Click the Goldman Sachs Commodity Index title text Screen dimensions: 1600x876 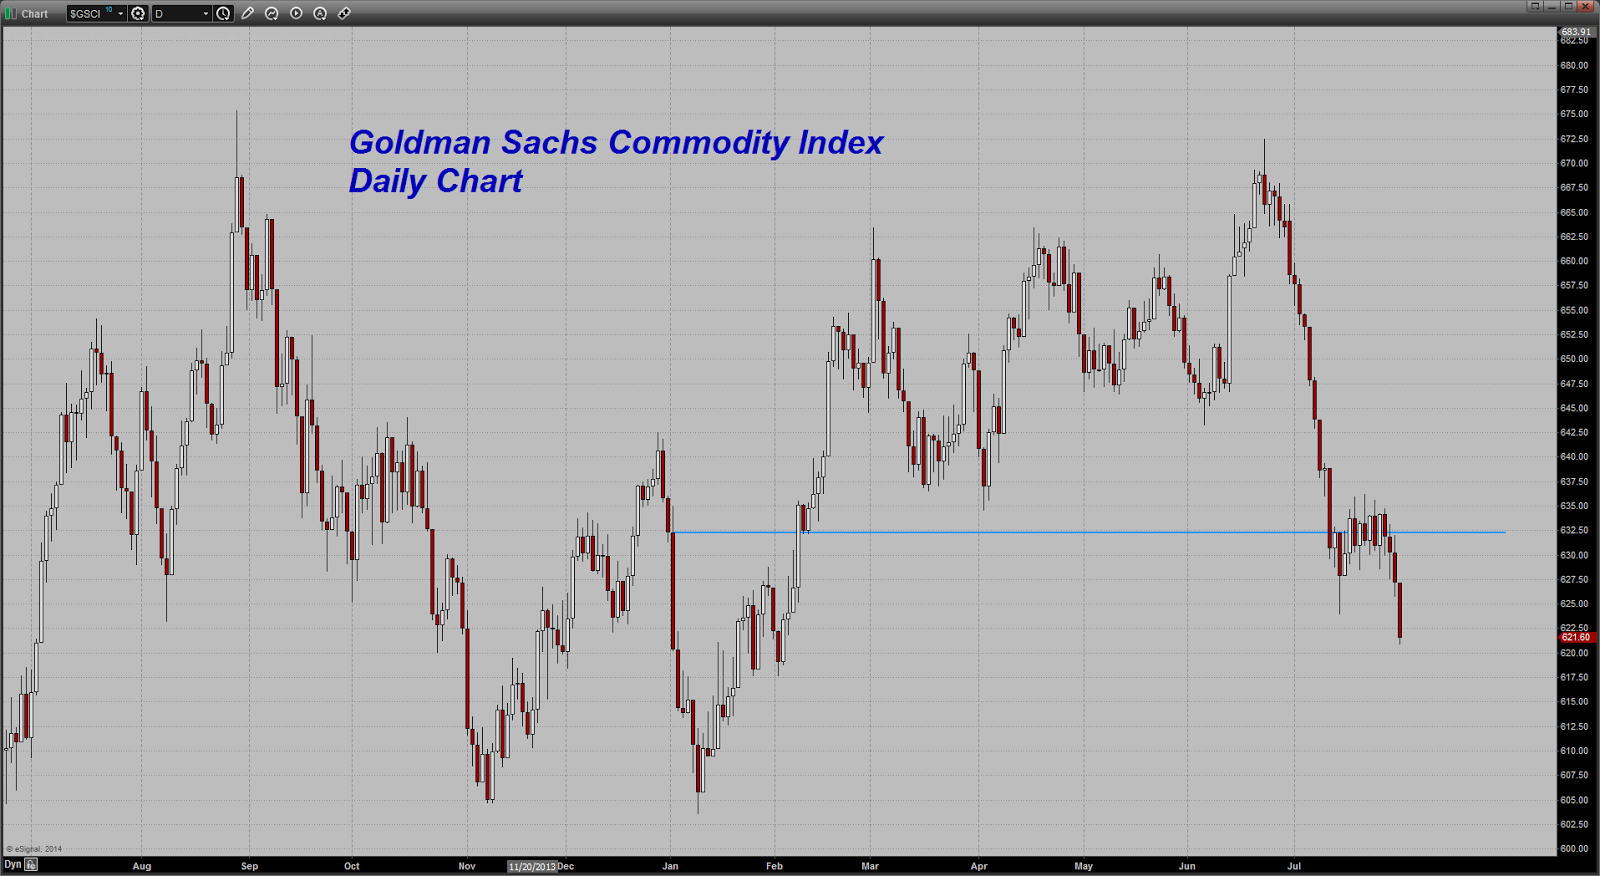tap(616, 142)
